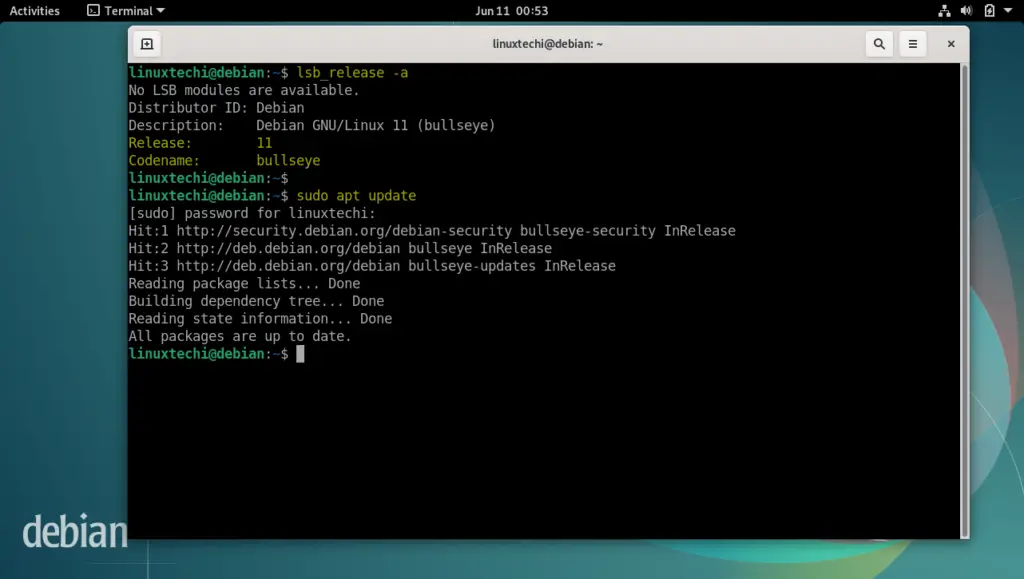Open the network status icon
1024x579 pixels.
tap(944, 10)
